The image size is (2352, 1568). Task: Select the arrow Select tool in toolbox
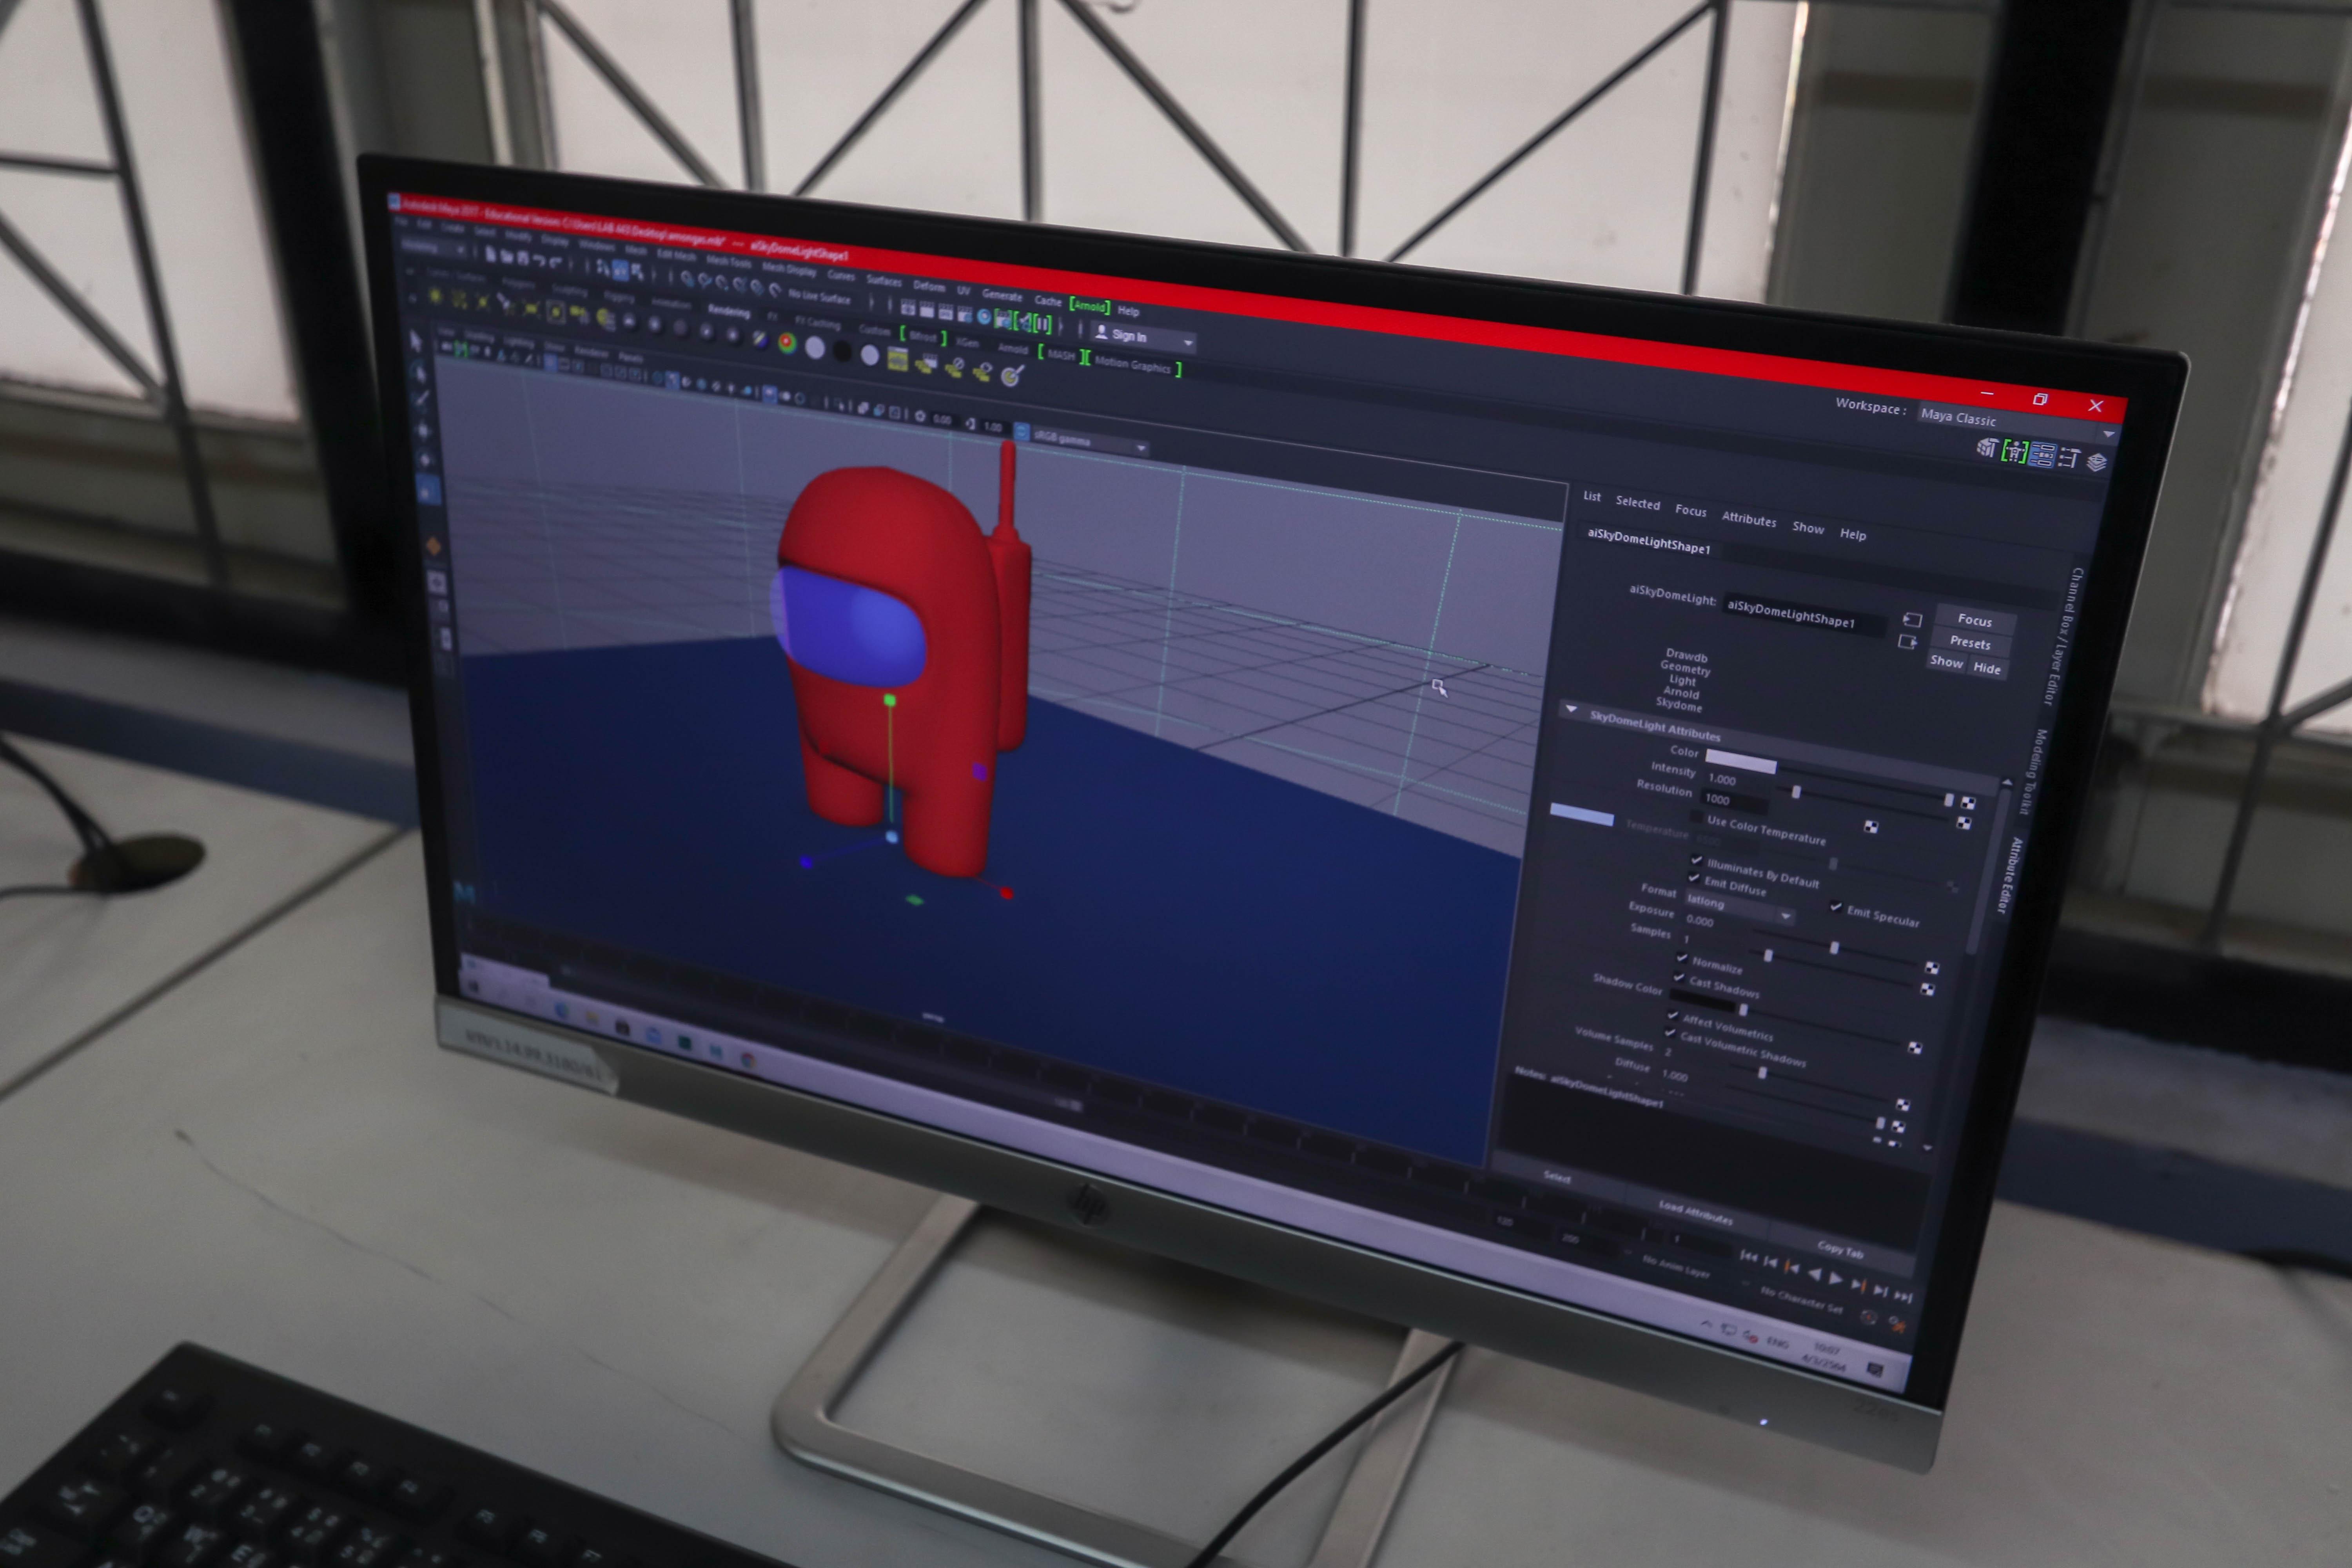(x=416, y=342)
